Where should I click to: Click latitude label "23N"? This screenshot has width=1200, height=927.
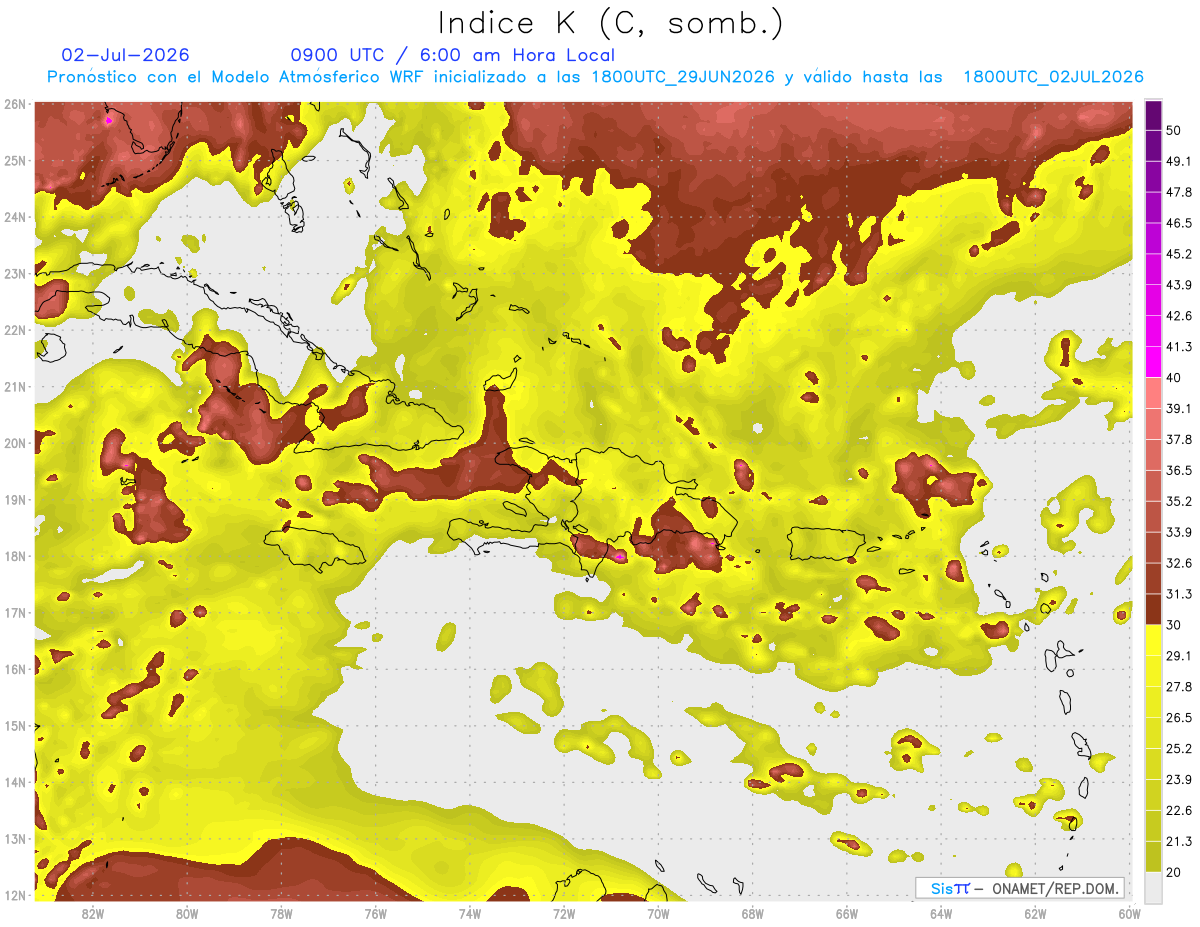pos(15,273)
